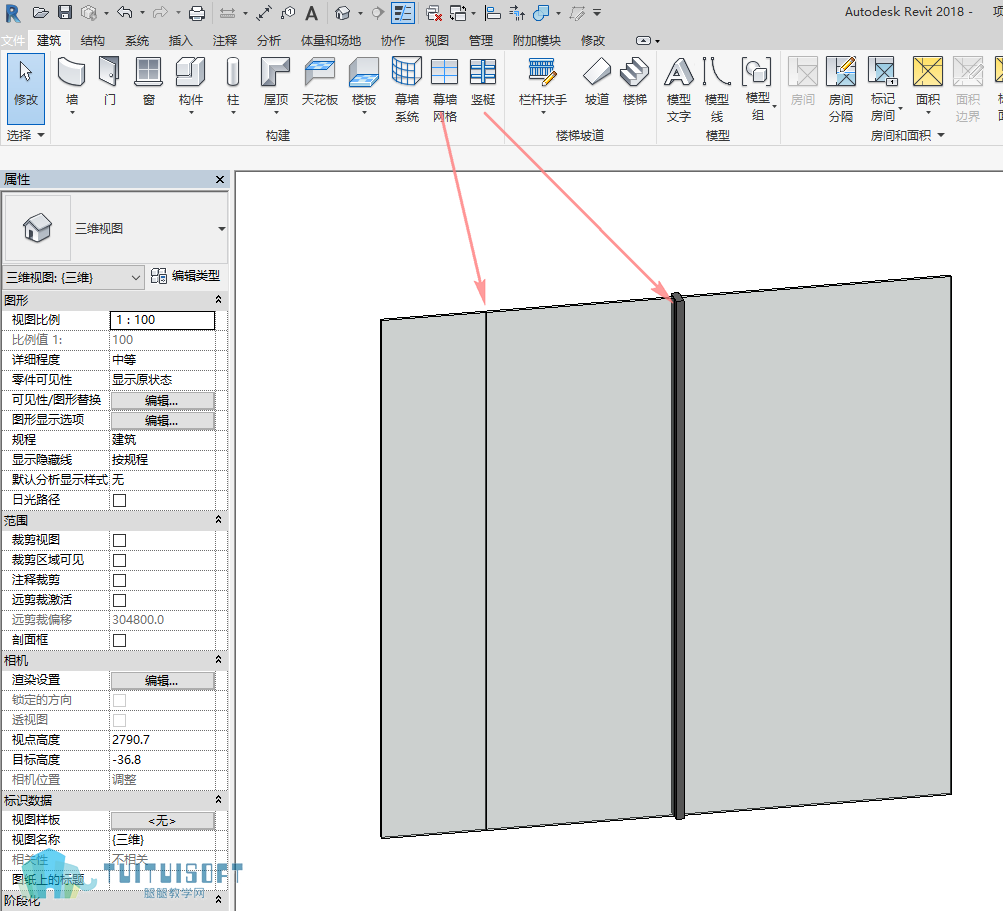
Task: Select the Mullion (竖梃) tool
Action: tap(483, 81)
